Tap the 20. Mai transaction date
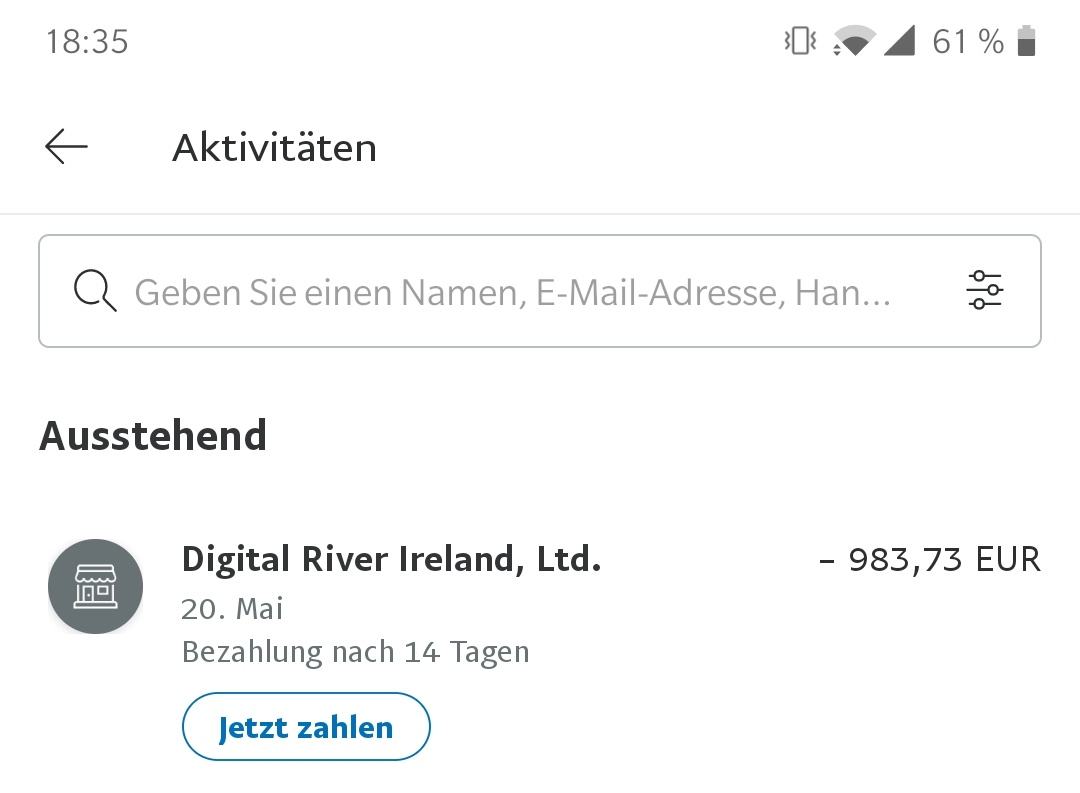The width and height of the screenshot is (1080, 793). [x=232, y=609]
